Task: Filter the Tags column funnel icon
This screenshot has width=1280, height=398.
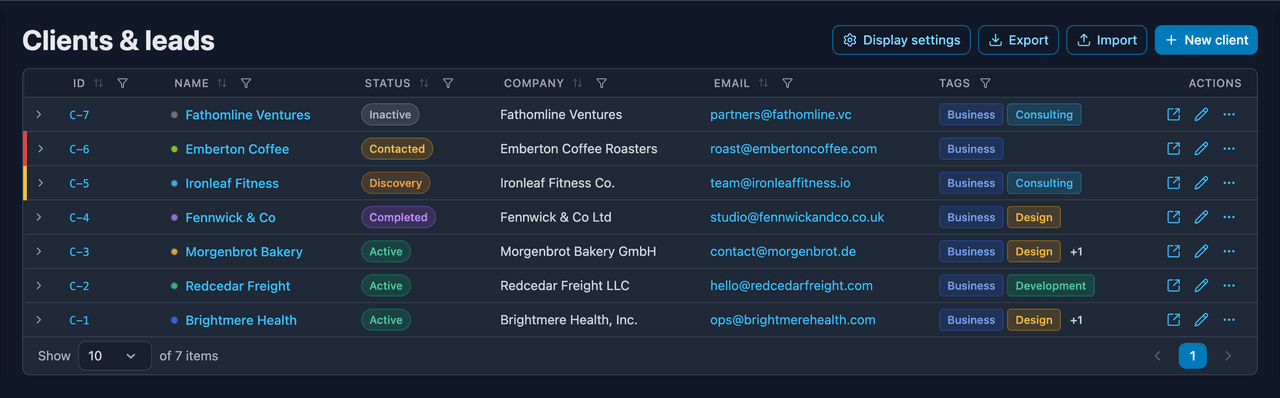Action: coord(985,84)
